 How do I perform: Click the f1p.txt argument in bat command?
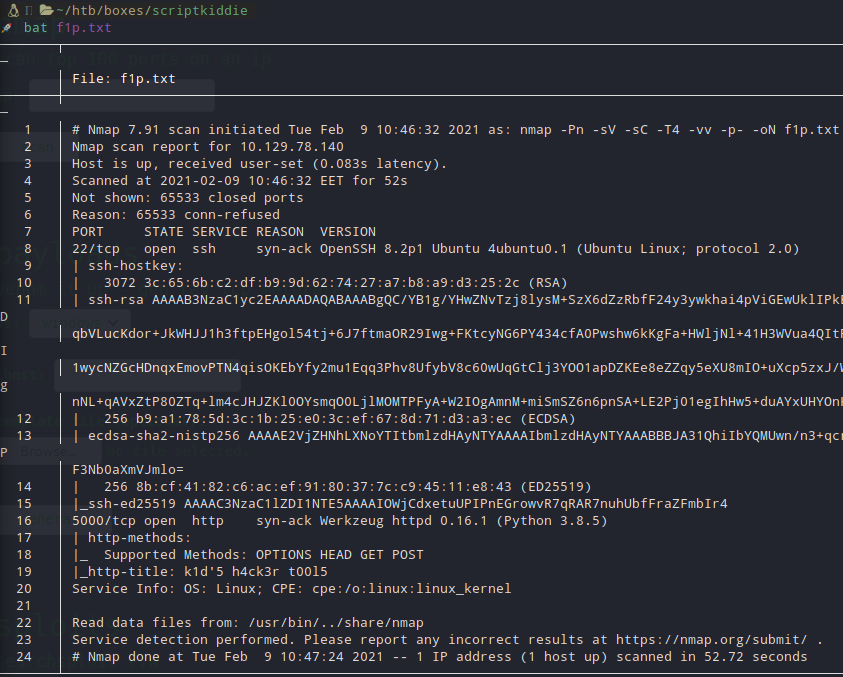tap(84, 27)
